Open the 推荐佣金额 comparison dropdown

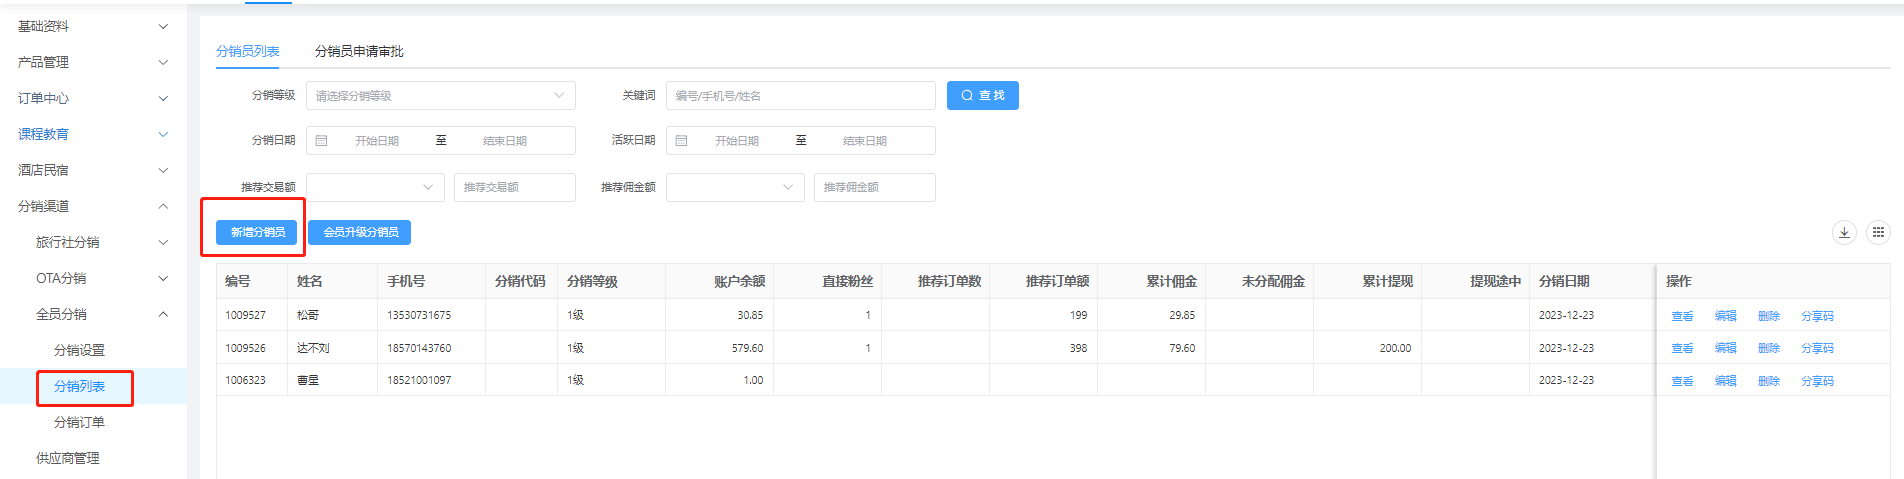(x=735, y=187)
